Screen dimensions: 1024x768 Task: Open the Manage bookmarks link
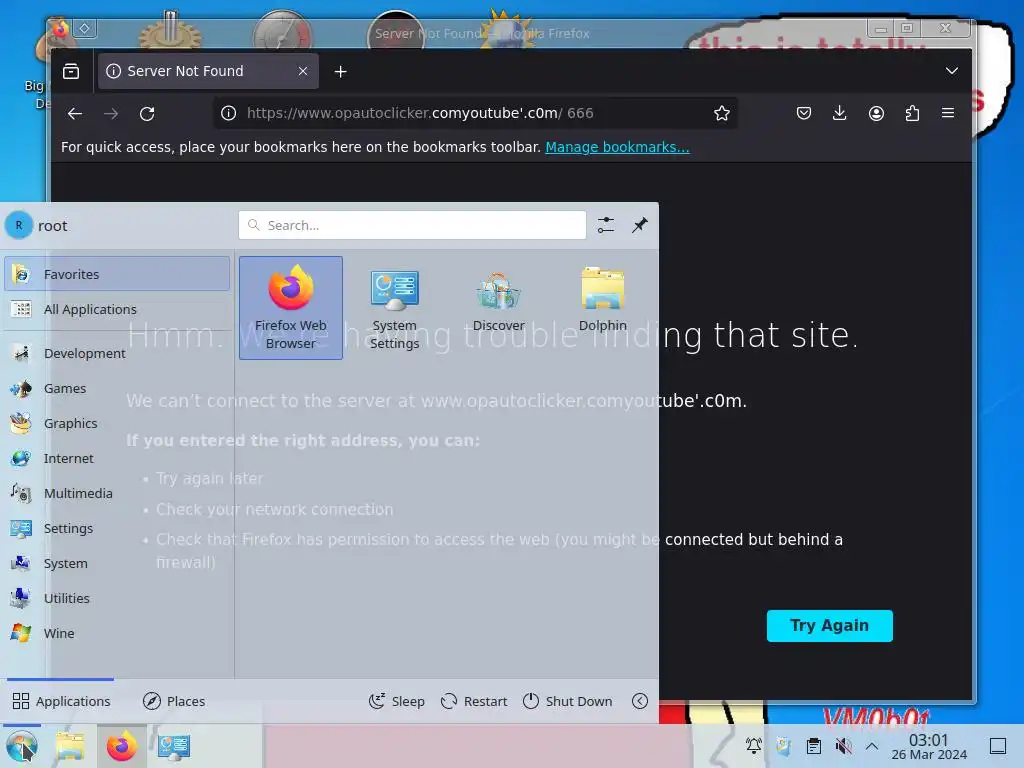coord(617,147)
